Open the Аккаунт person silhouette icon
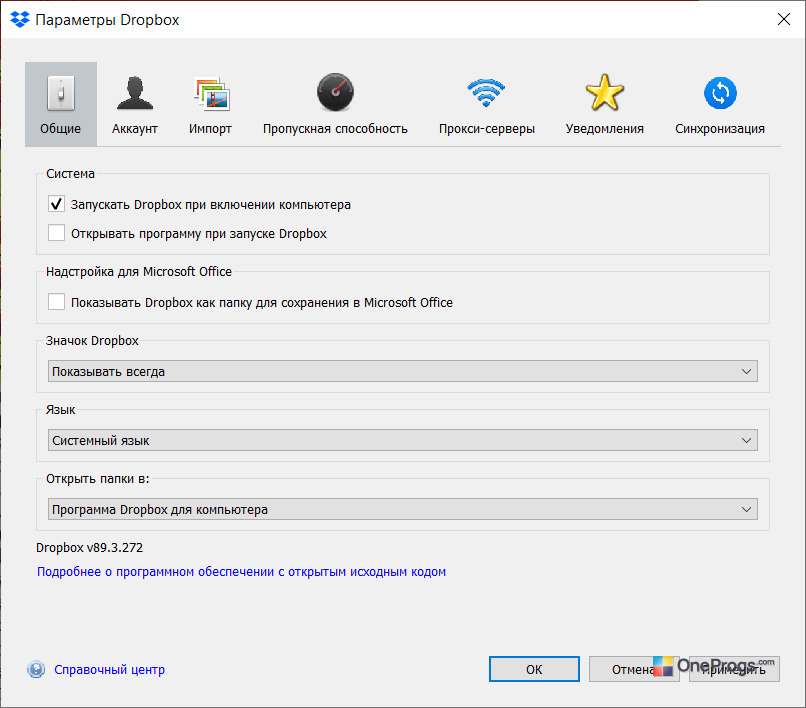The height and width of the screenshot is (708, 806). tap(135, 93)
